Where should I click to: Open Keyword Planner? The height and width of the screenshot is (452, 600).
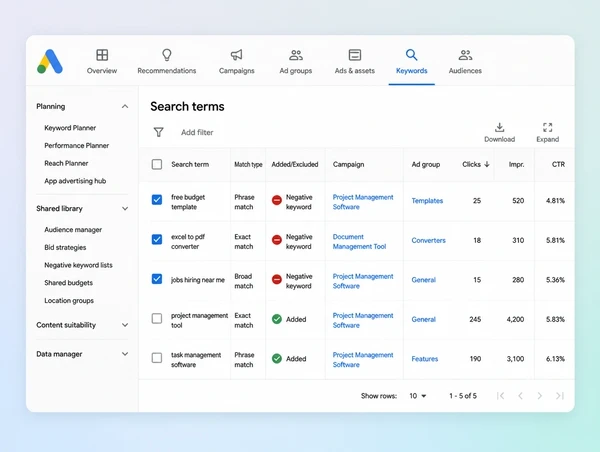coord(70,128)
